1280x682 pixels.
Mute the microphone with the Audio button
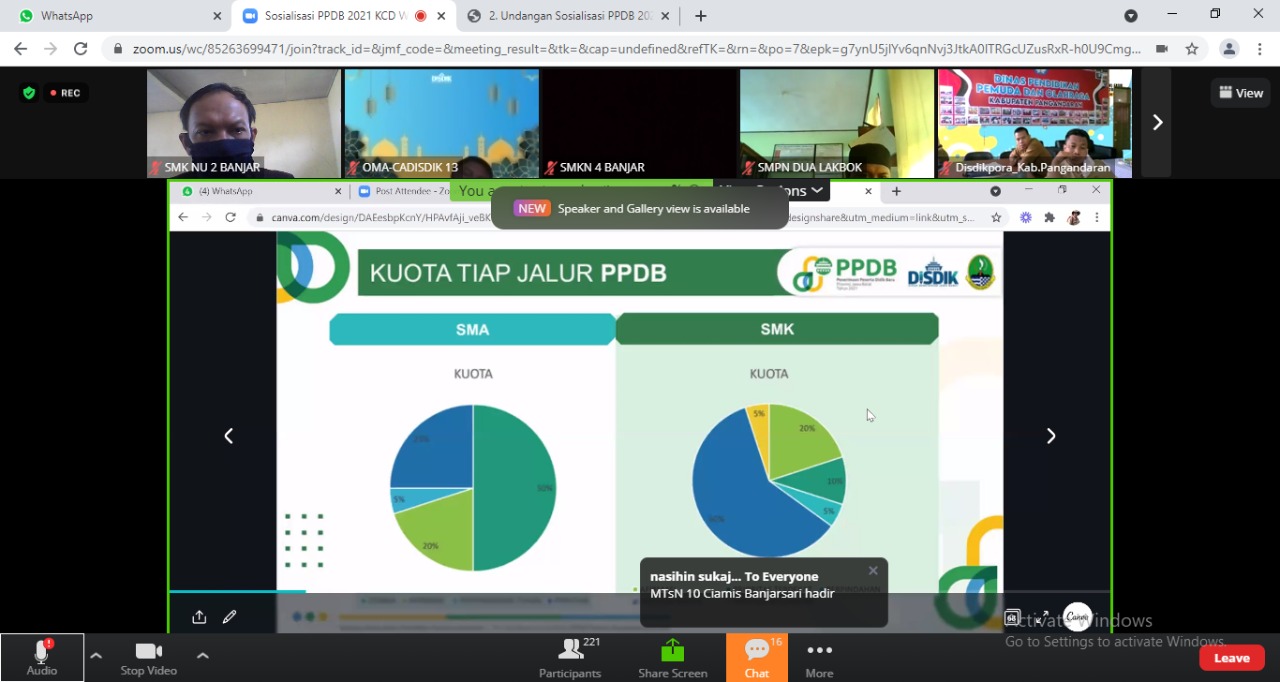[x=41, y=657]
